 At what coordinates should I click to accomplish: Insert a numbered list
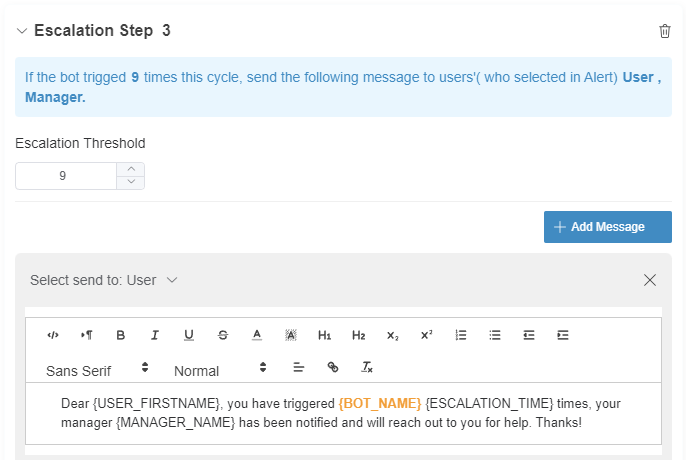click(x=461, y=335)
